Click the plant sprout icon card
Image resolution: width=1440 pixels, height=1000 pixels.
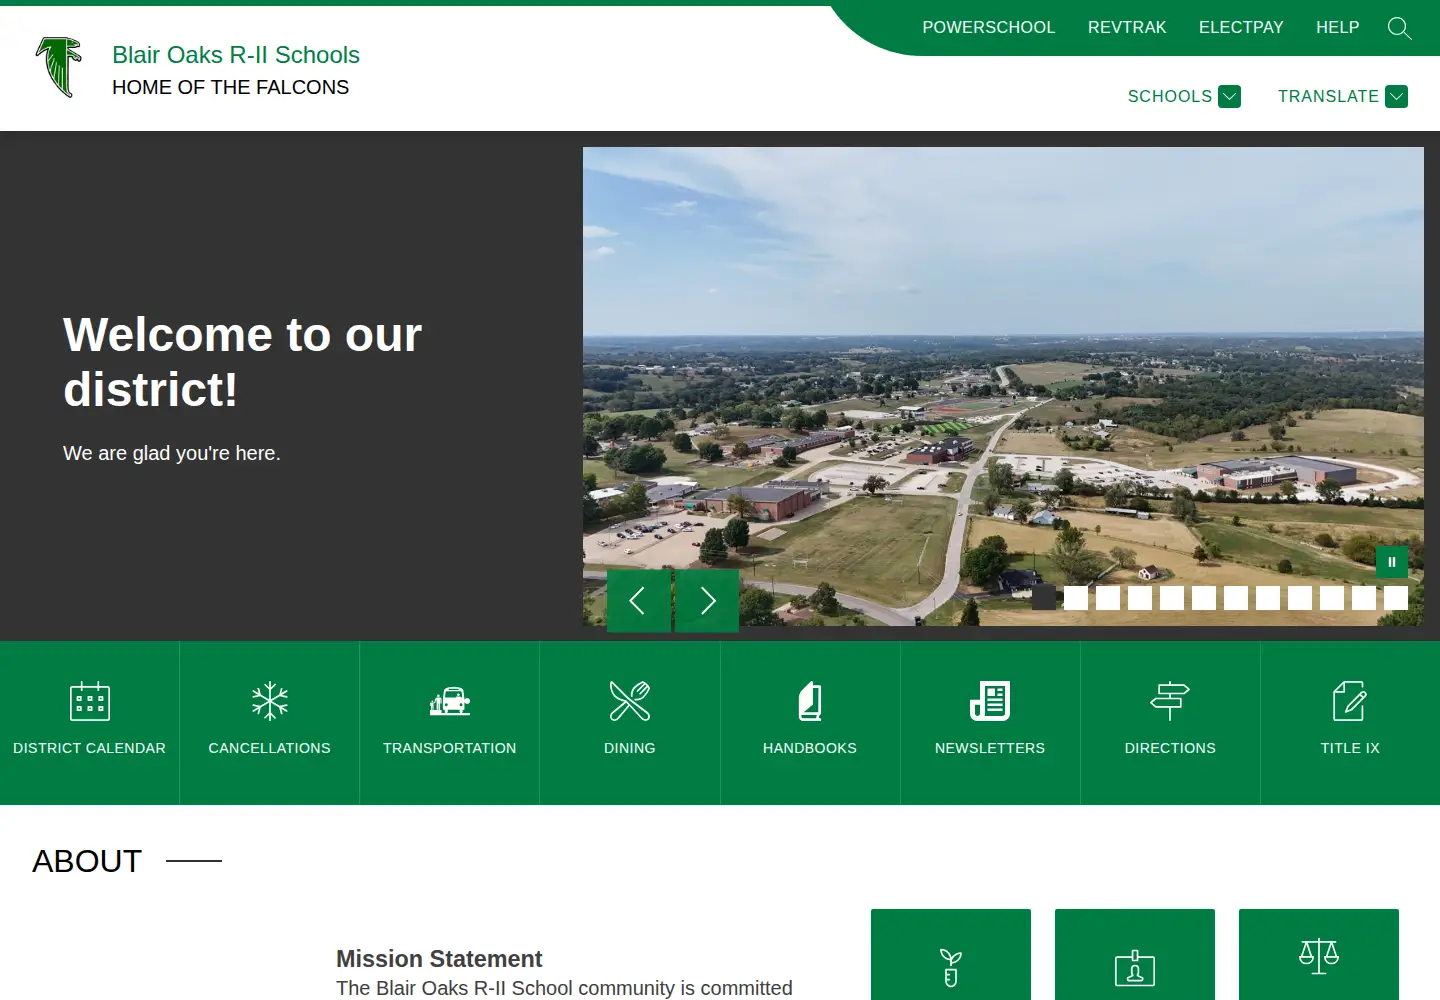951,955
